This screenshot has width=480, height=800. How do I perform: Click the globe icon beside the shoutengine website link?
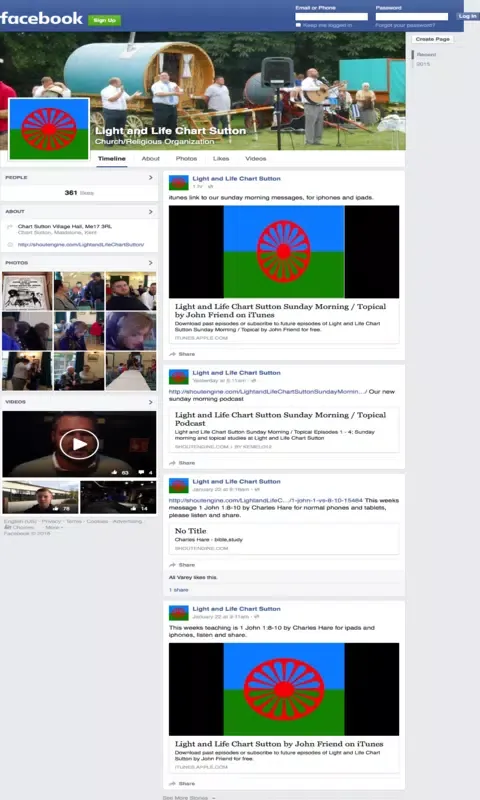10,245
